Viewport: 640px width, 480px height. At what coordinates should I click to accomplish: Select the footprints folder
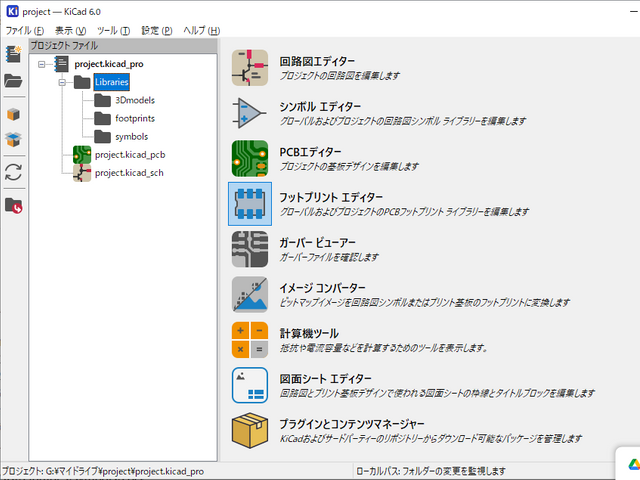click(x=135, y=118)
